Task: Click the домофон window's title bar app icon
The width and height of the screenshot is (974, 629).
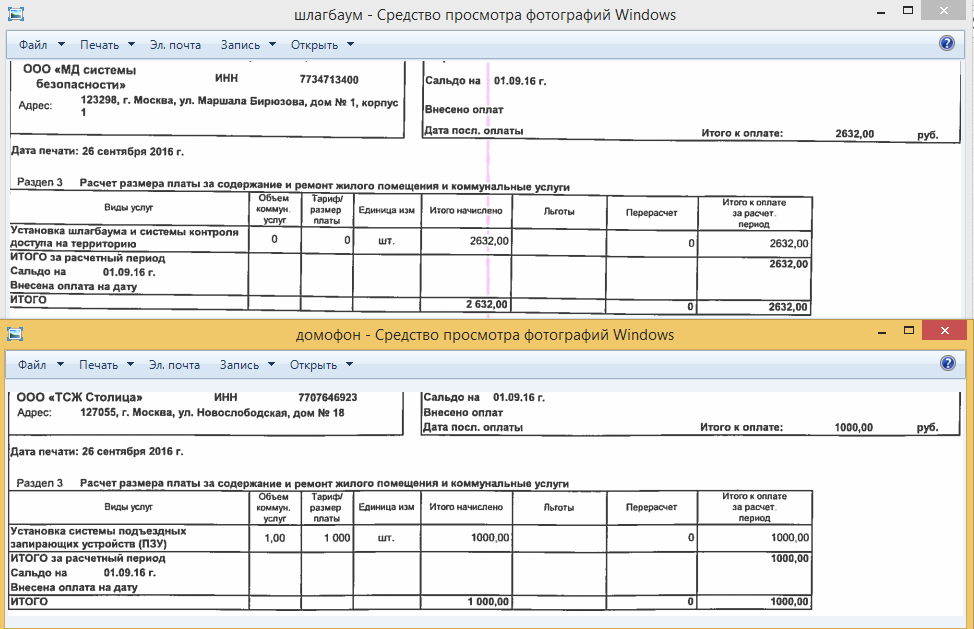Action: [x=16, y=334]
